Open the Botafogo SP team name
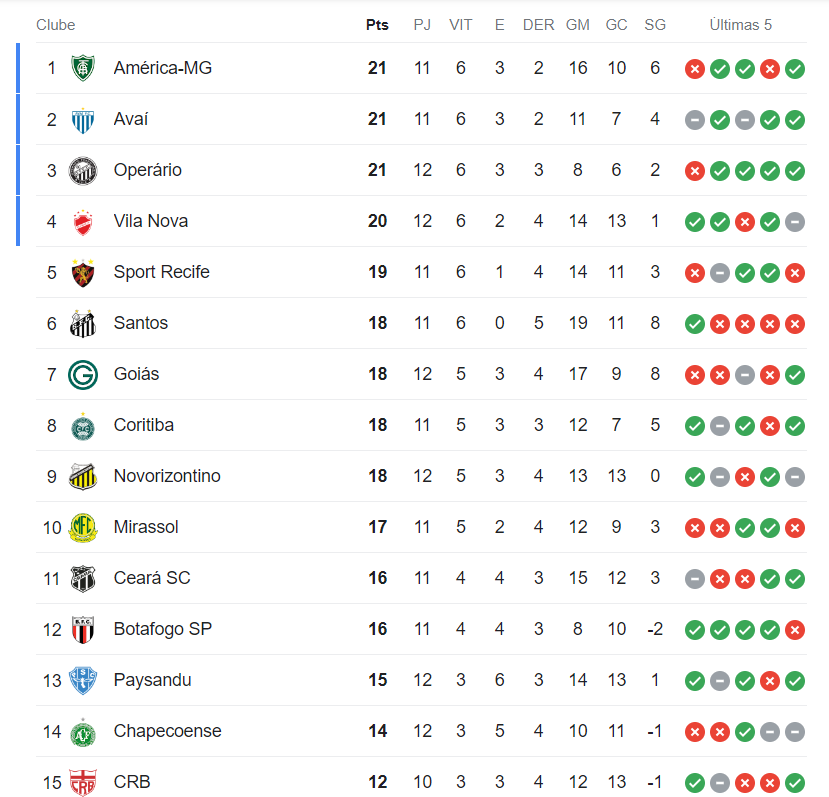Screen dimensions: 829x797 162,629
